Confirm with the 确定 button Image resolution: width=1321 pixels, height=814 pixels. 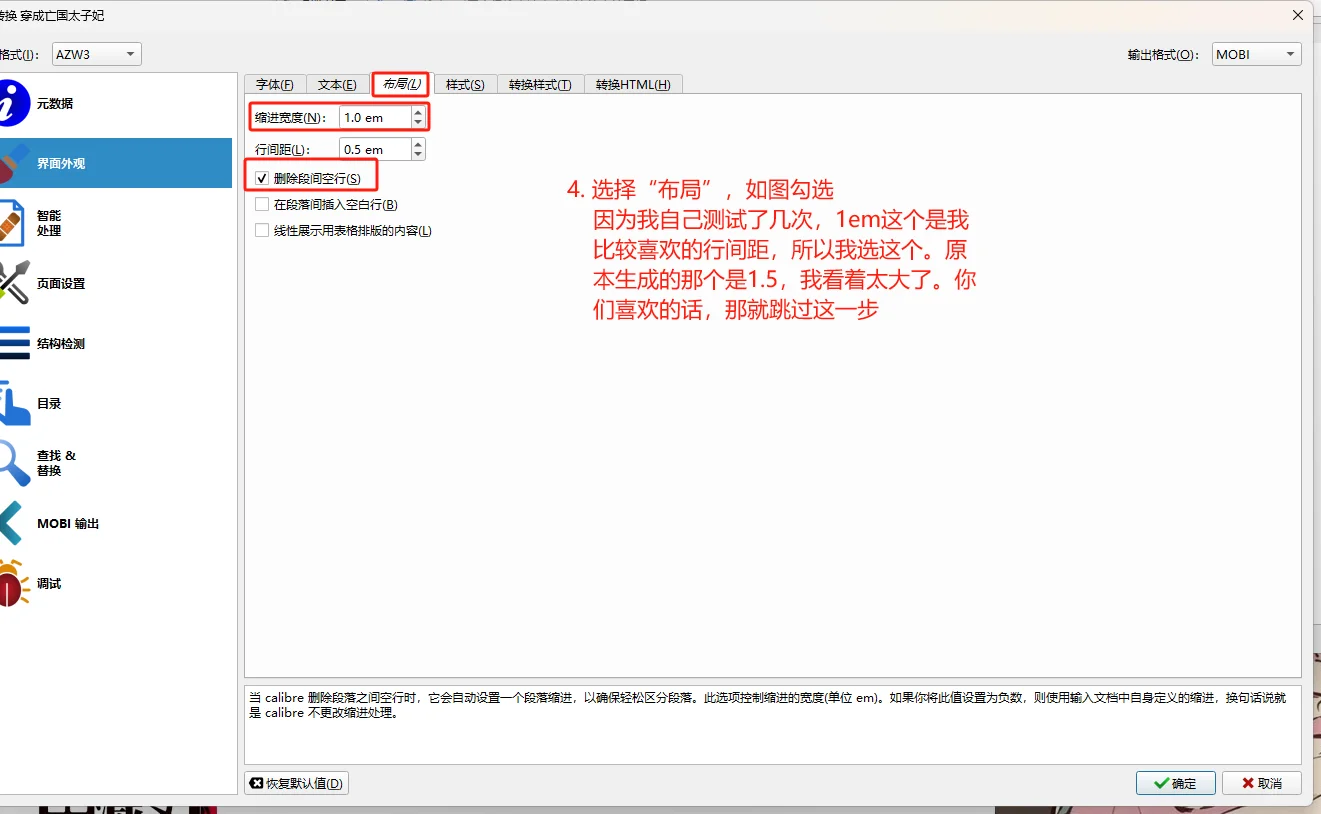point(1175,783)
